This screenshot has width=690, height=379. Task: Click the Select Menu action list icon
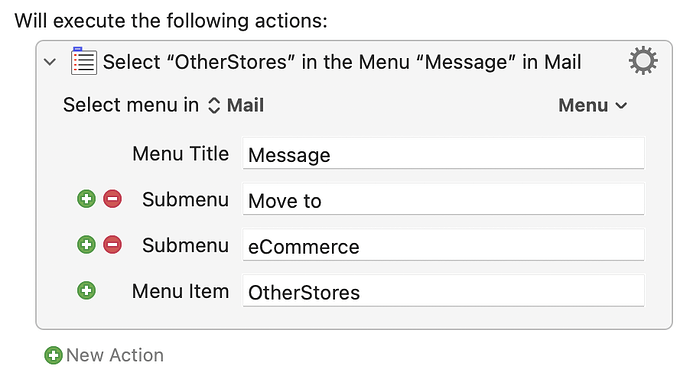tap(84, 61)
